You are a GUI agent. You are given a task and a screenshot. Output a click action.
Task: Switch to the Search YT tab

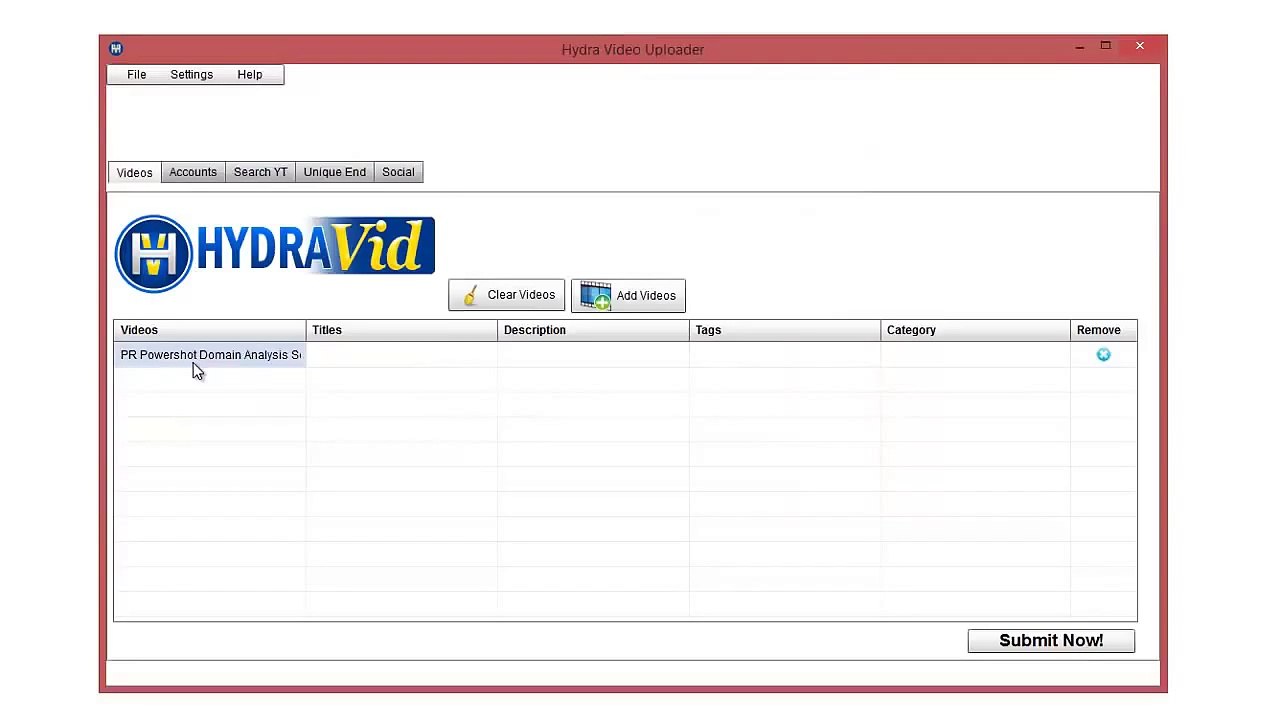click(x=260, y=172)
